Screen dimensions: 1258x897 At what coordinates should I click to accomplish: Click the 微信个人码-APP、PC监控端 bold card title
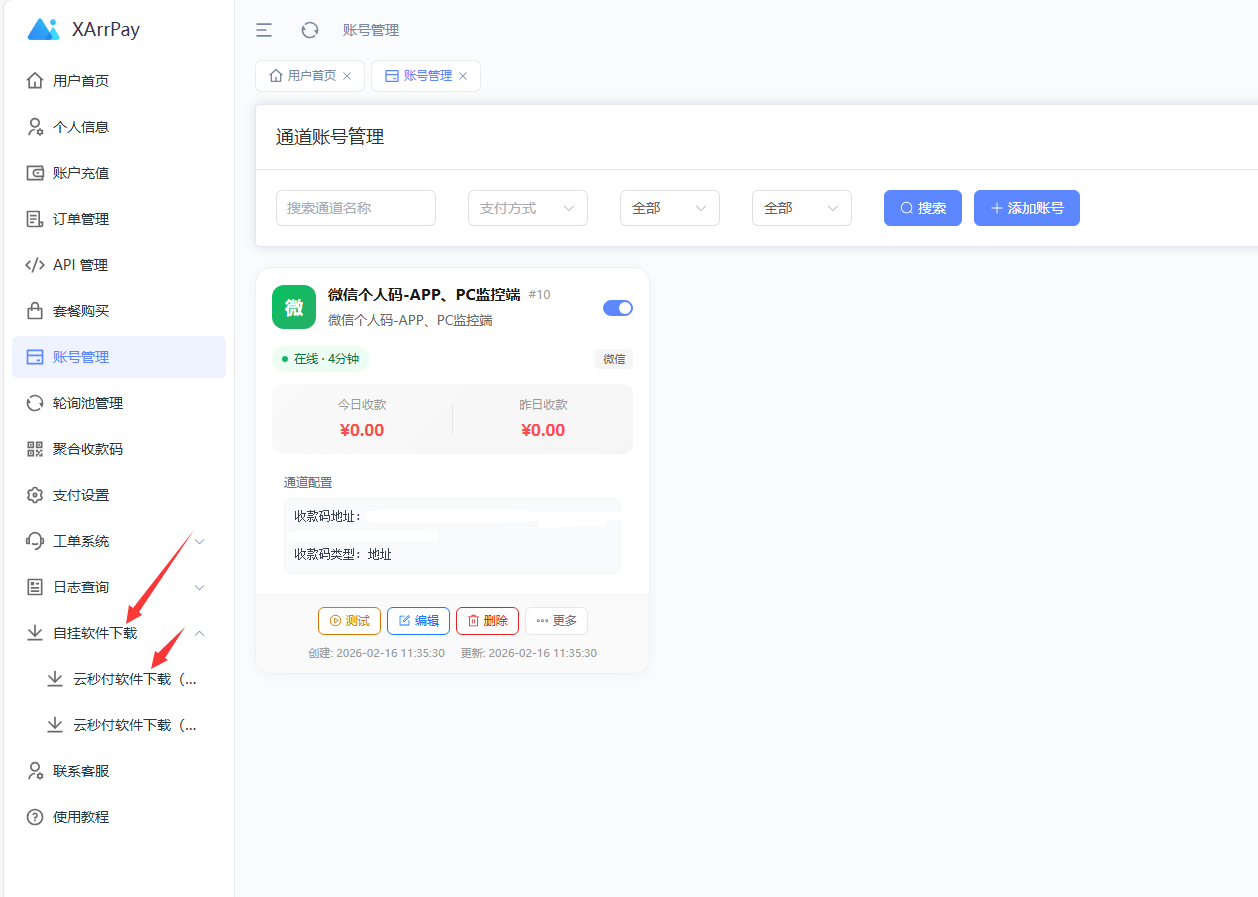point(424,294)
